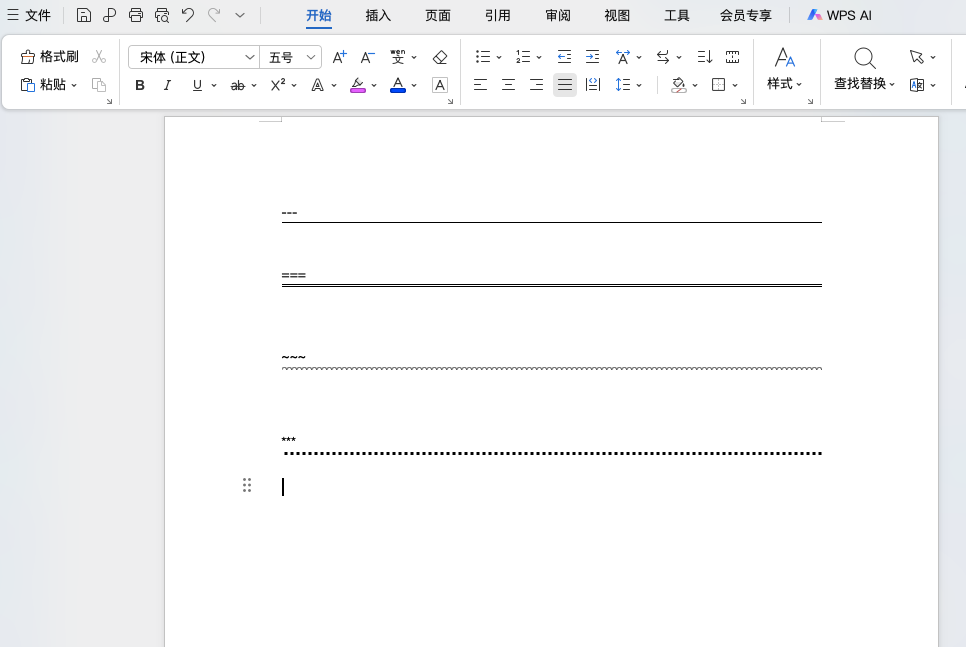Apply the blue font color
The width and height of the screenshot is (966, 647).
(398, 85)
